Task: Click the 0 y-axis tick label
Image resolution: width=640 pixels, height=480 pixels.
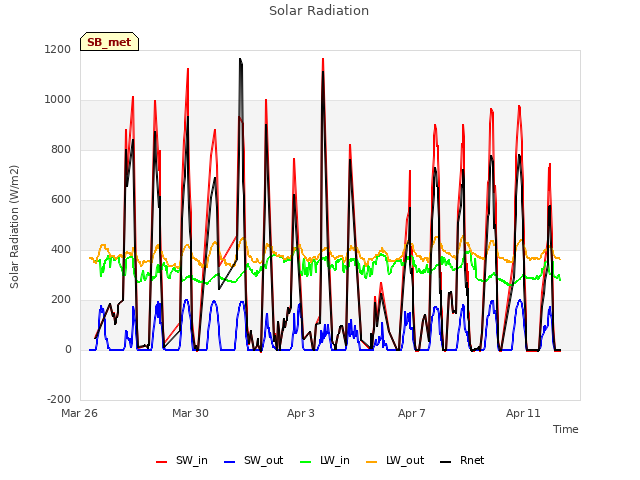Action: [x=68, y=349]
